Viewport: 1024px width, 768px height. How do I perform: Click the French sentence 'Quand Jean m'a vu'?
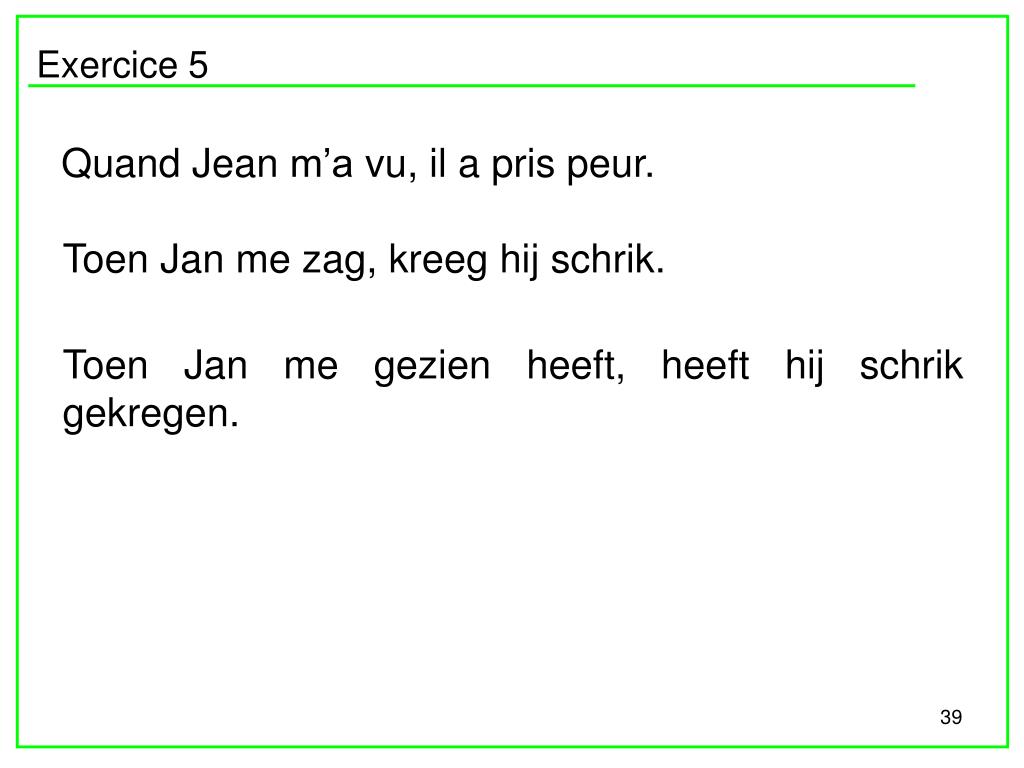239,164
